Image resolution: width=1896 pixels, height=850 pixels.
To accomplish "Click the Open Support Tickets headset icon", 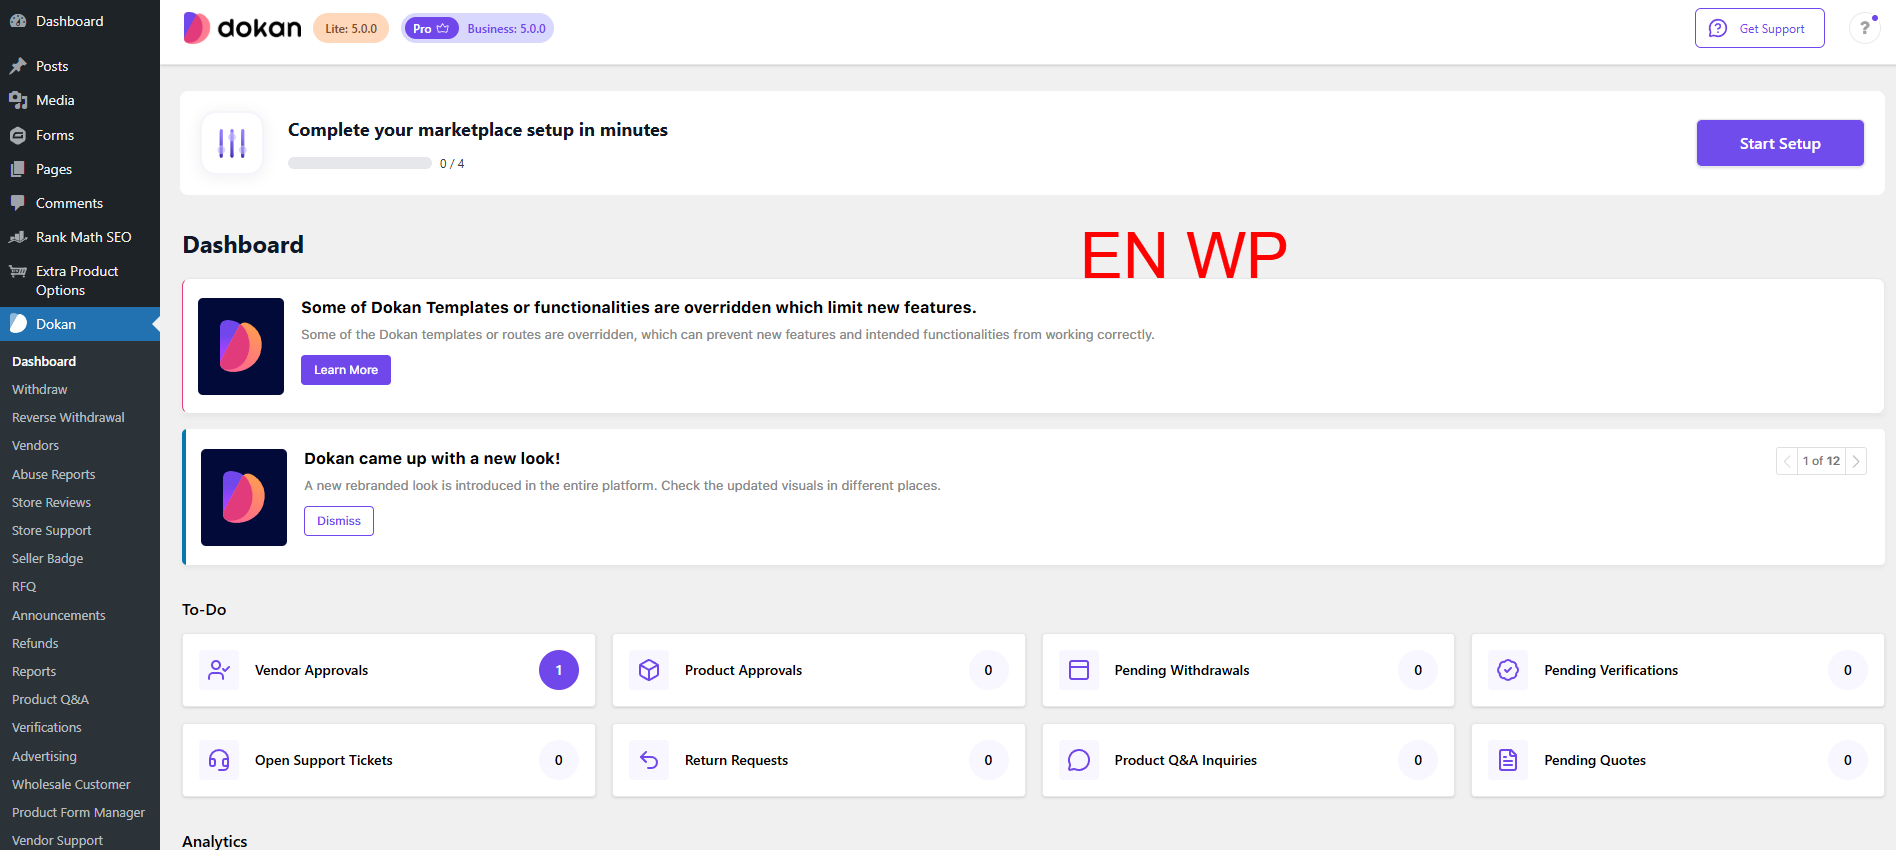I will tap(219, 760).
